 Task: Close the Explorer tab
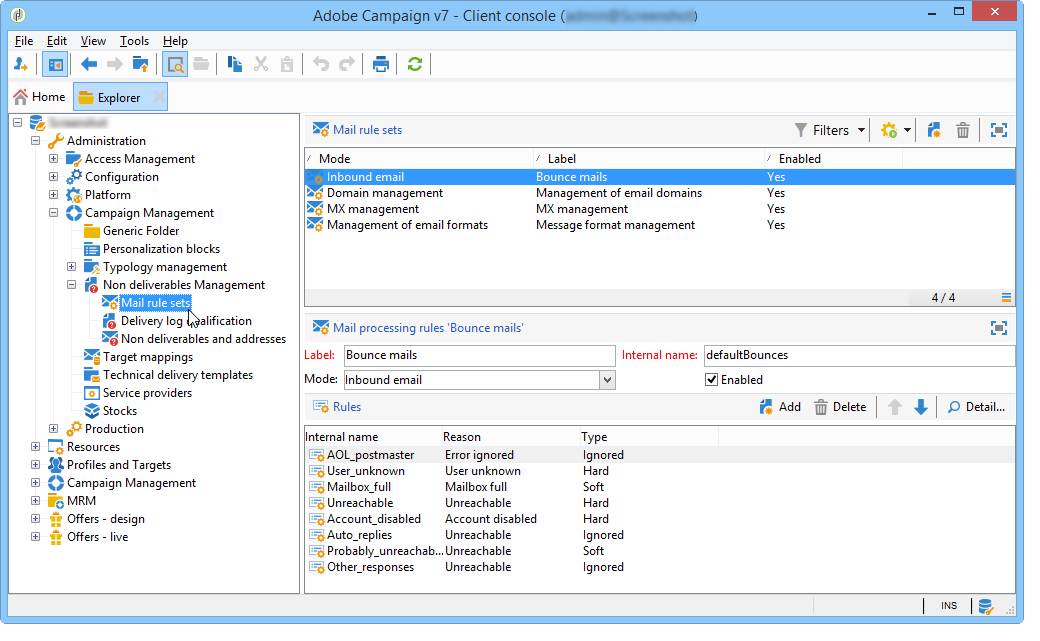[x=159, y=97]
